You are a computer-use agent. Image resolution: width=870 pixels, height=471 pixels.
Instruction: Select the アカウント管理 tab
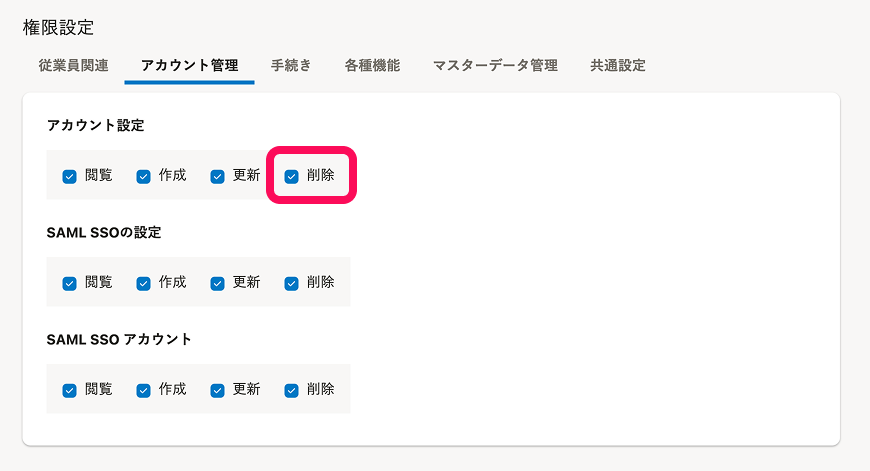pos(189,66)
